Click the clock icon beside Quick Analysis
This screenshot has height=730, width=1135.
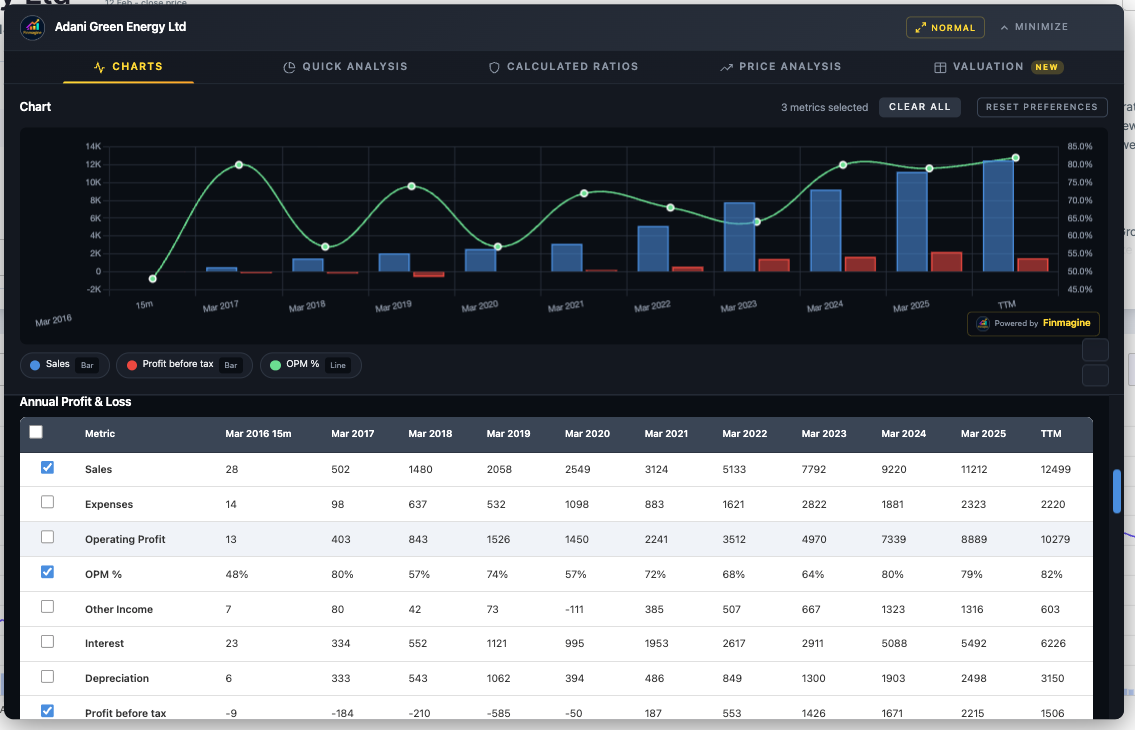289,67
